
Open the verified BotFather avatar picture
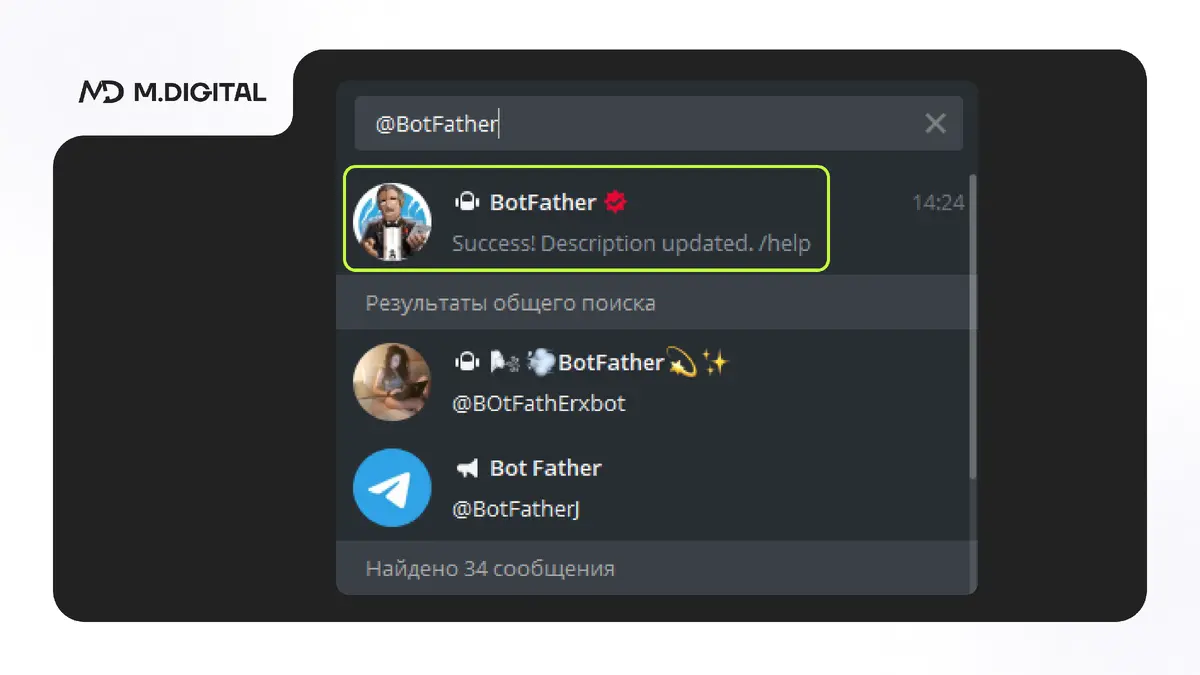pos(392,221)
